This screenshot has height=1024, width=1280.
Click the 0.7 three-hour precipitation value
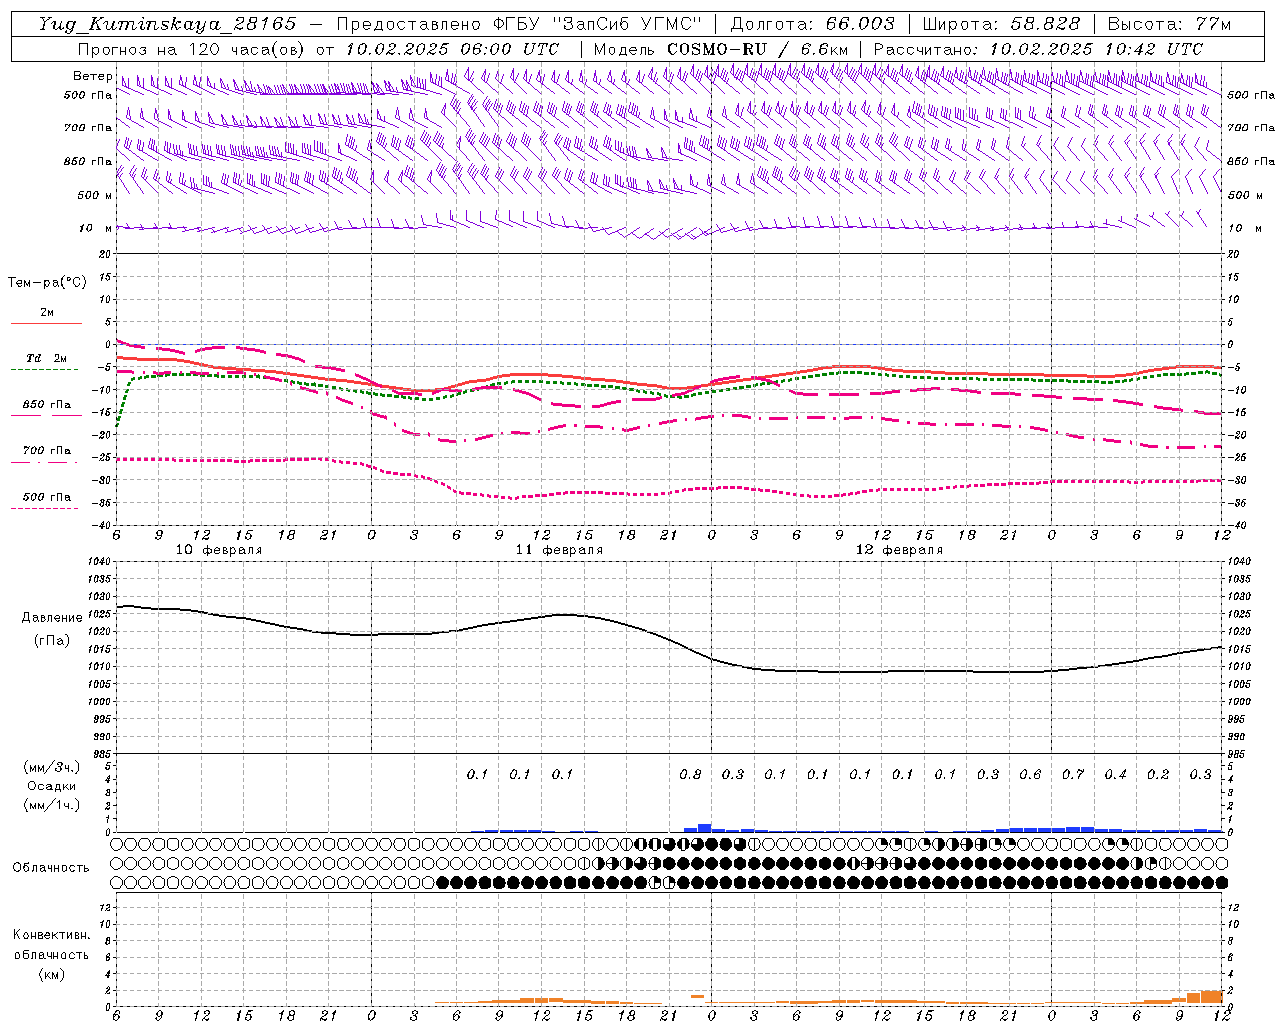(1073, 774)
